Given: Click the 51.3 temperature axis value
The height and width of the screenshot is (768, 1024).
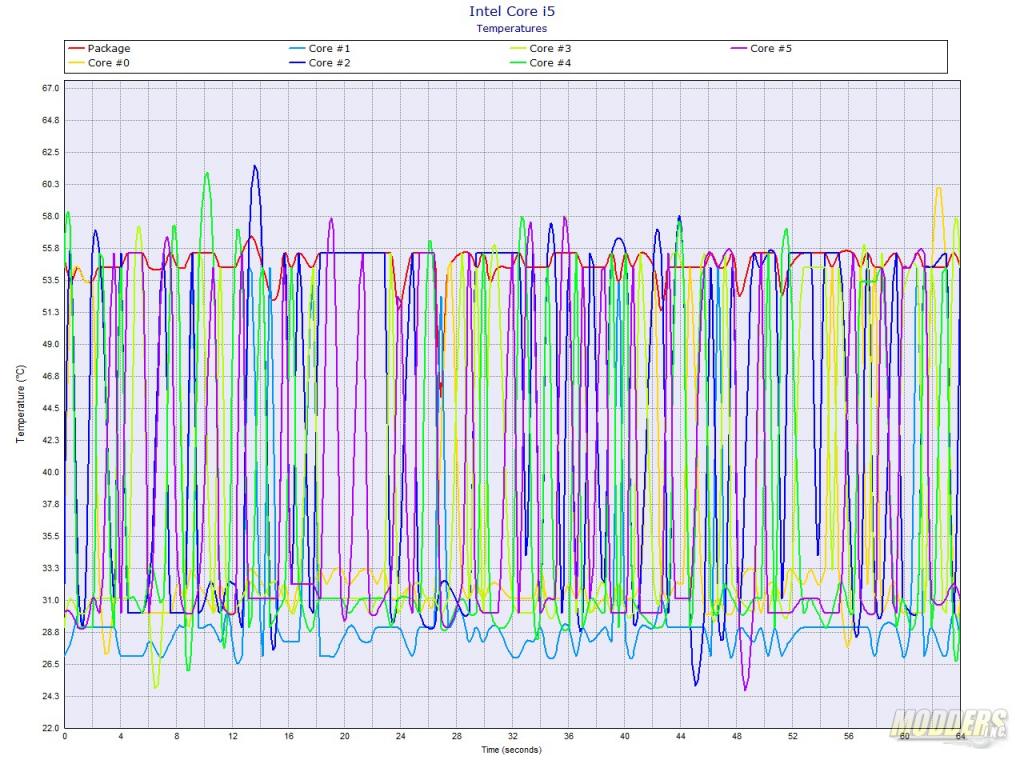Looking at the screenshot, I should coord(50,312).
